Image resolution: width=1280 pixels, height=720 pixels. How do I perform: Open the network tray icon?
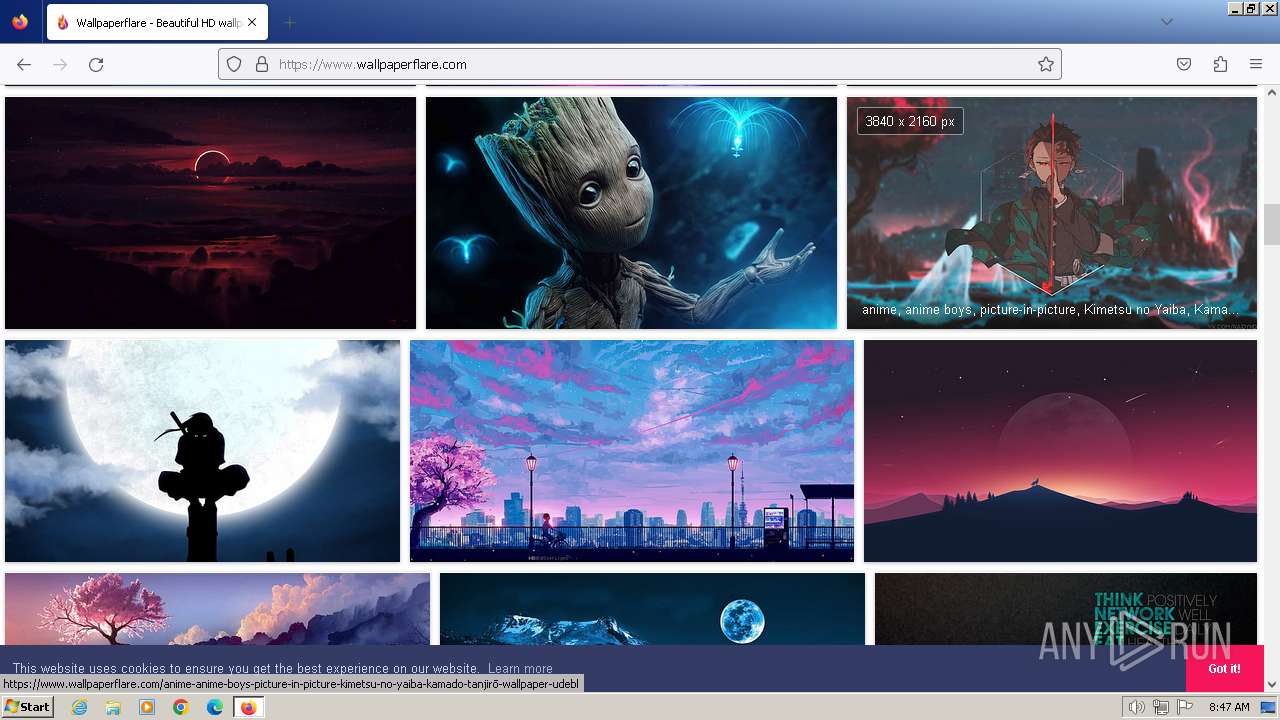(1161, 707)
